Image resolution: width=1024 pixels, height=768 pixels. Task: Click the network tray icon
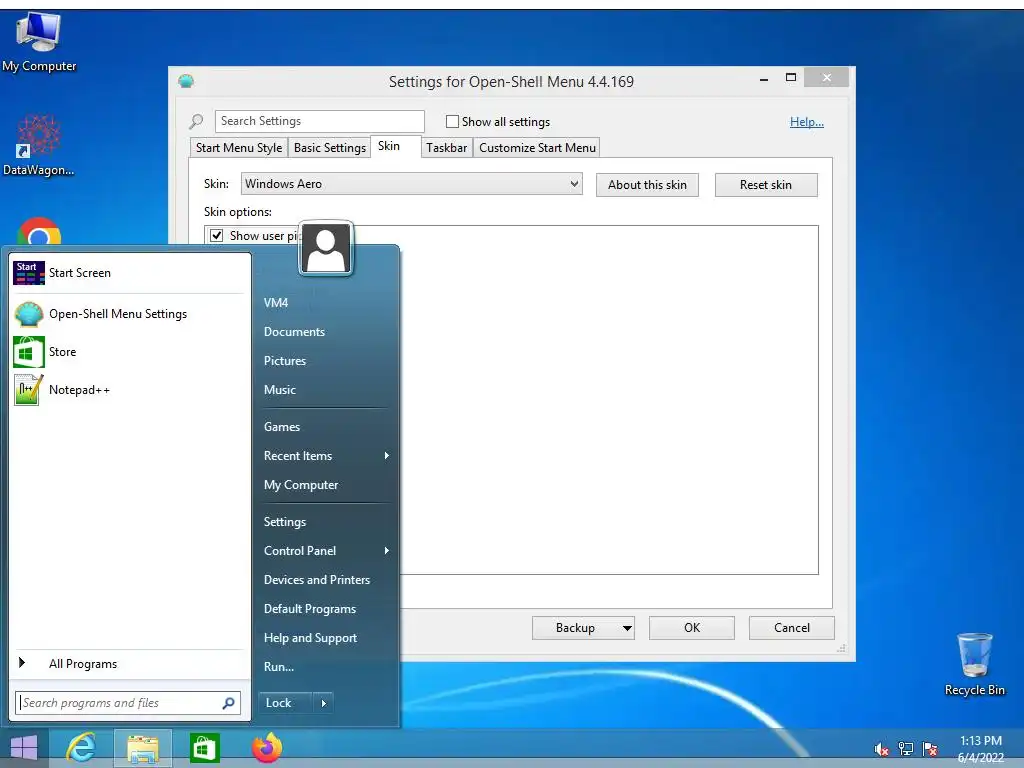coord(906,749)
